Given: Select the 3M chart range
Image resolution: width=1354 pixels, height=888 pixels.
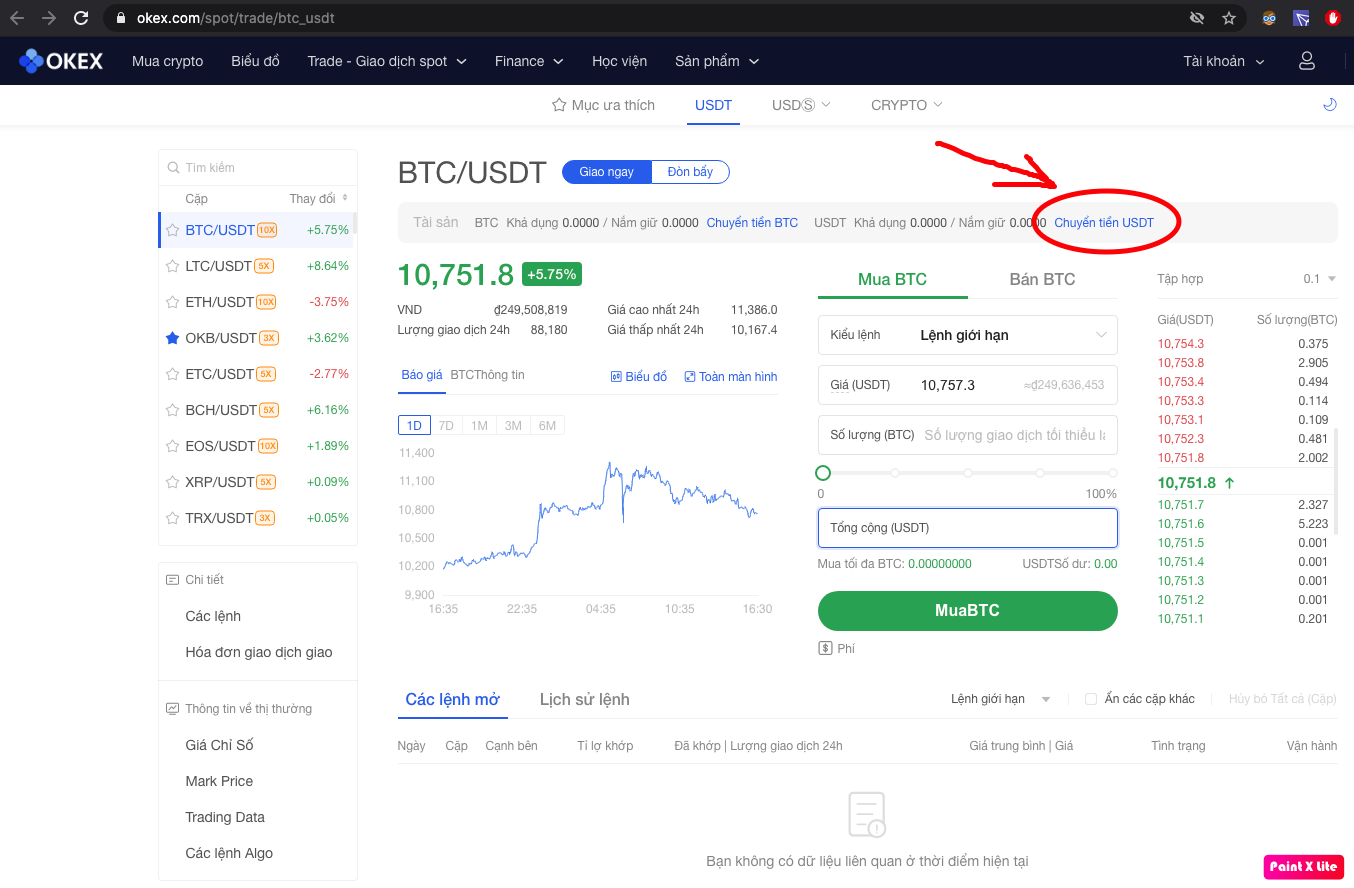Looking at the screenshot, I should click(513, 426).
